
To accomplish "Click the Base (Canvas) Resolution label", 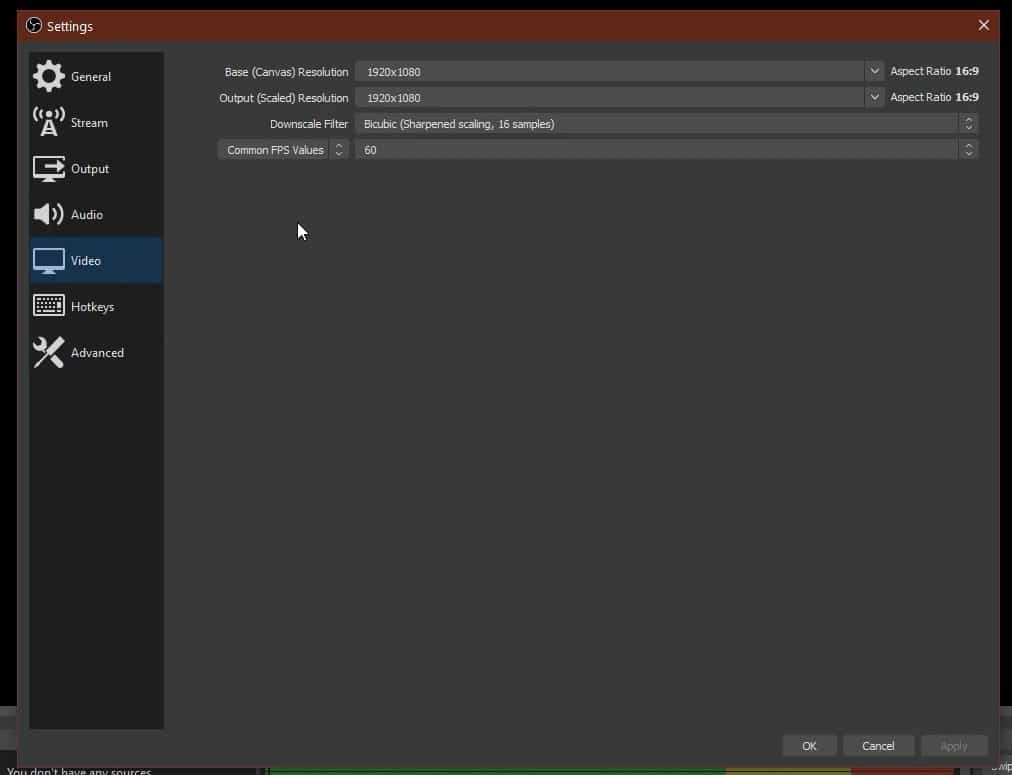I will pos(286,72).
